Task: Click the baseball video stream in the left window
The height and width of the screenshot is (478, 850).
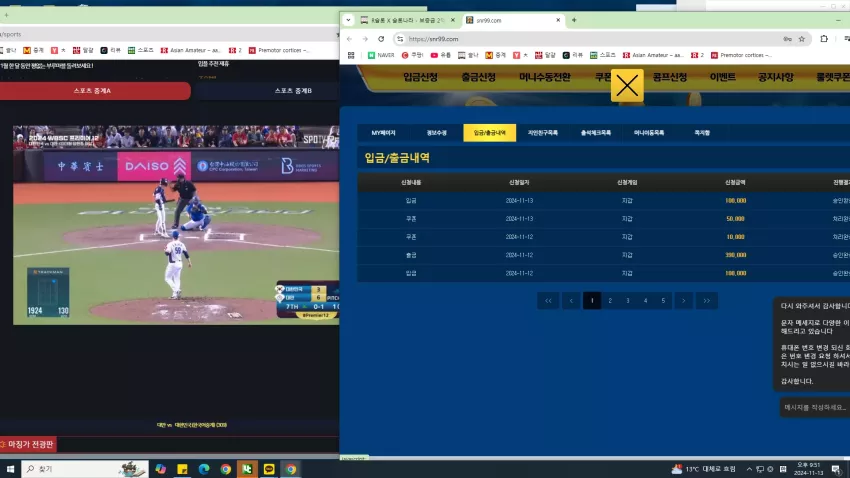Action: click(176, 225)
